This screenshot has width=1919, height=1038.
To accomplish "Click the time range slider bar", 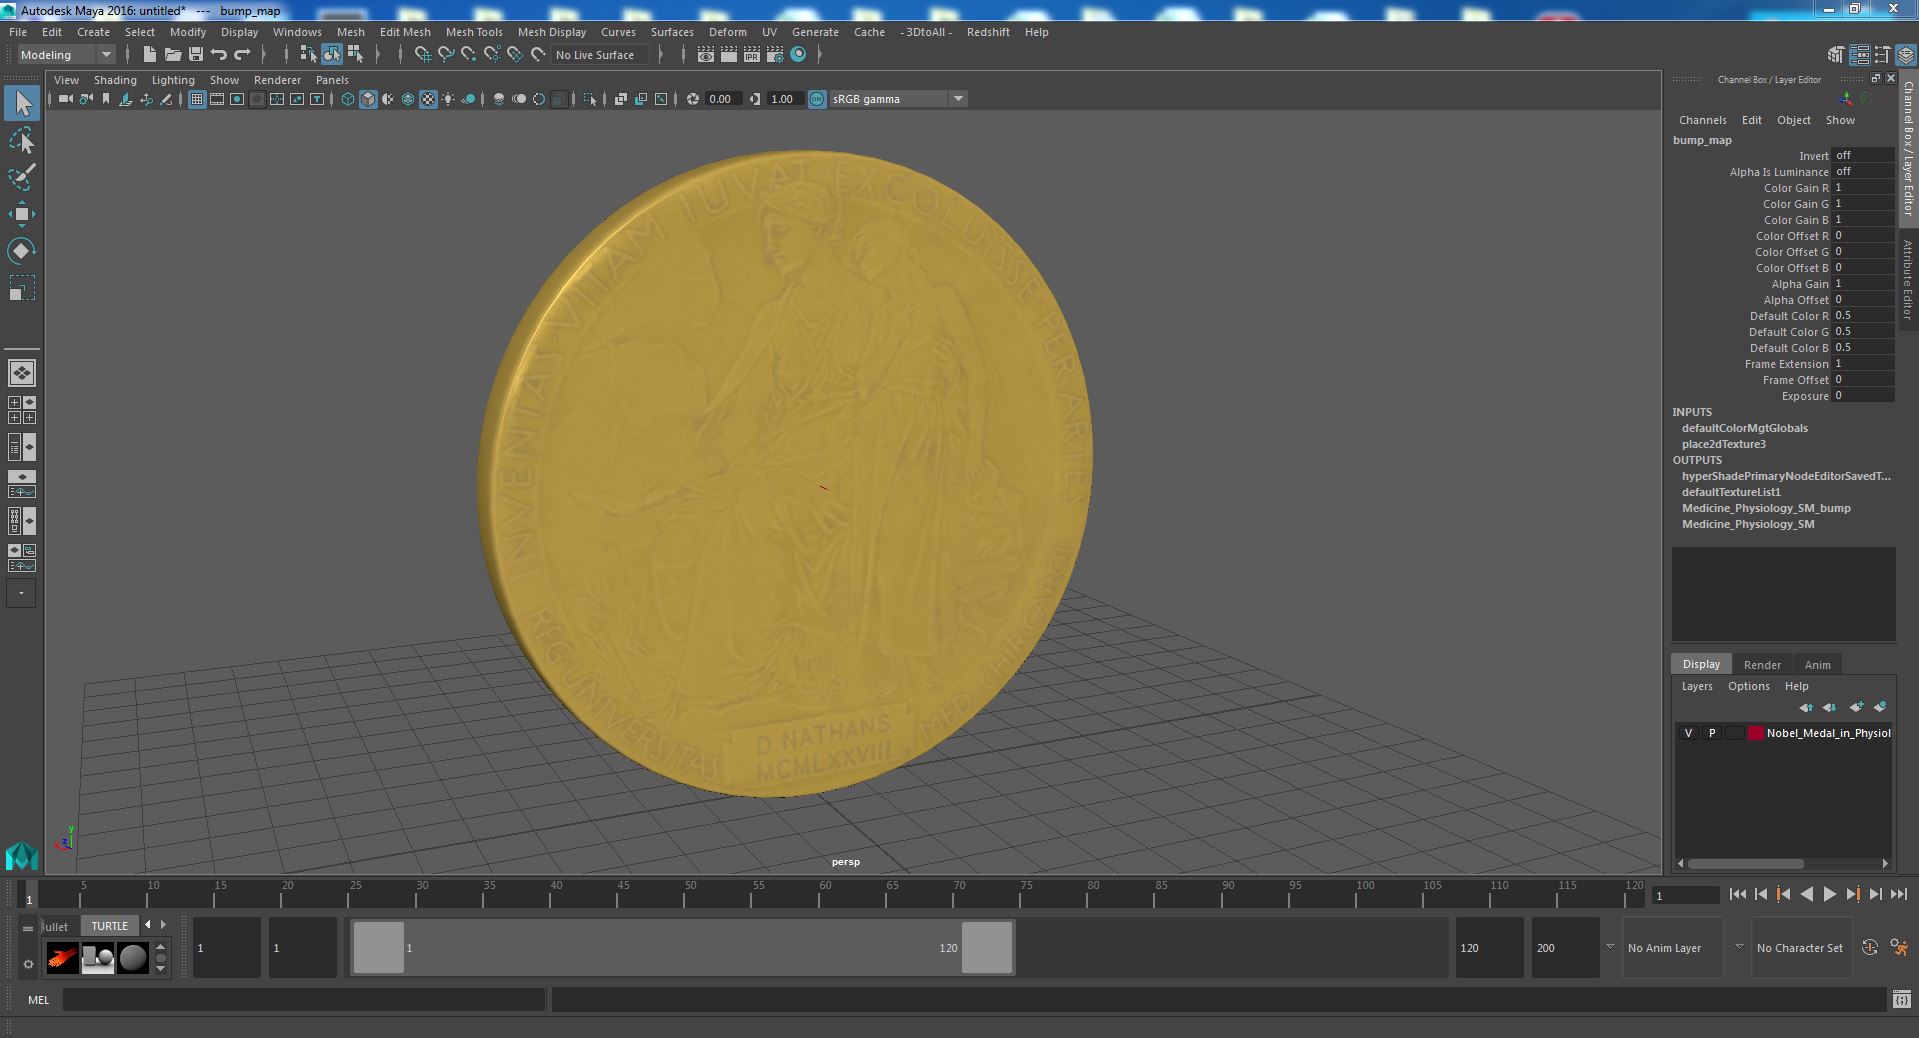I will [x=683, y=948].
